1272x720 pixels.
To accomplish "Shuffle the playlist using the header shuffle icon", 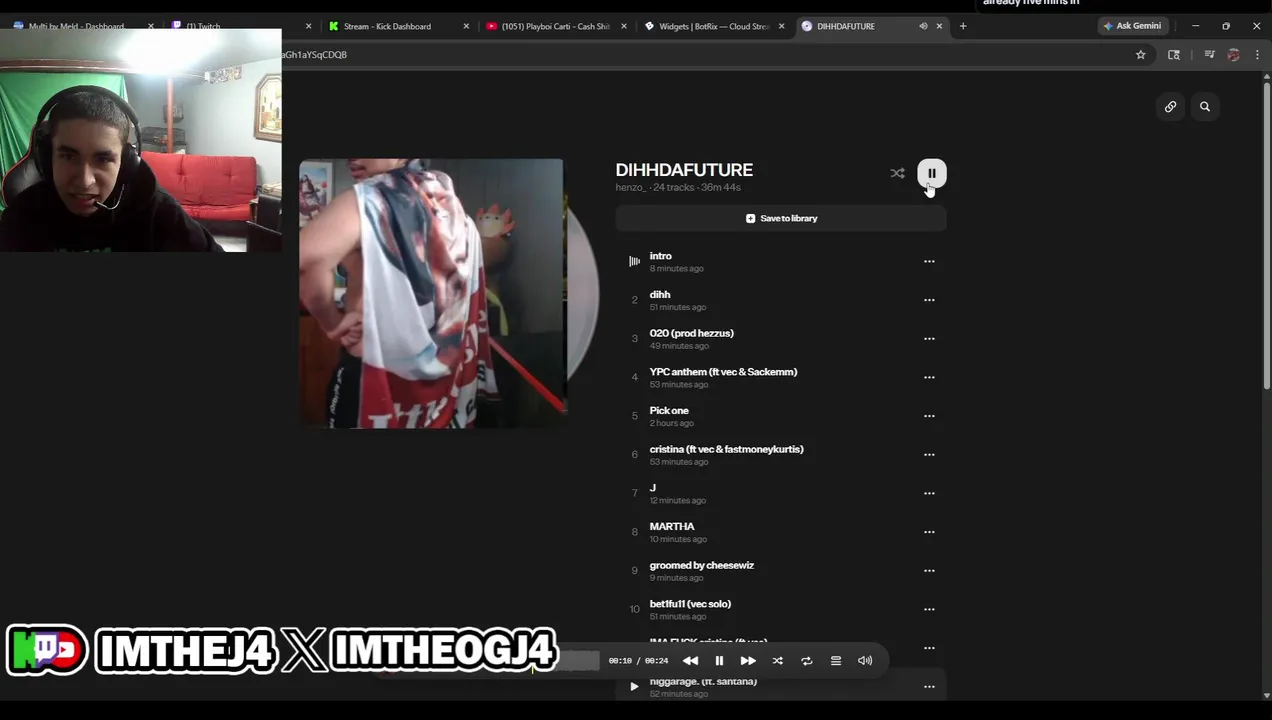I will 897,173.
